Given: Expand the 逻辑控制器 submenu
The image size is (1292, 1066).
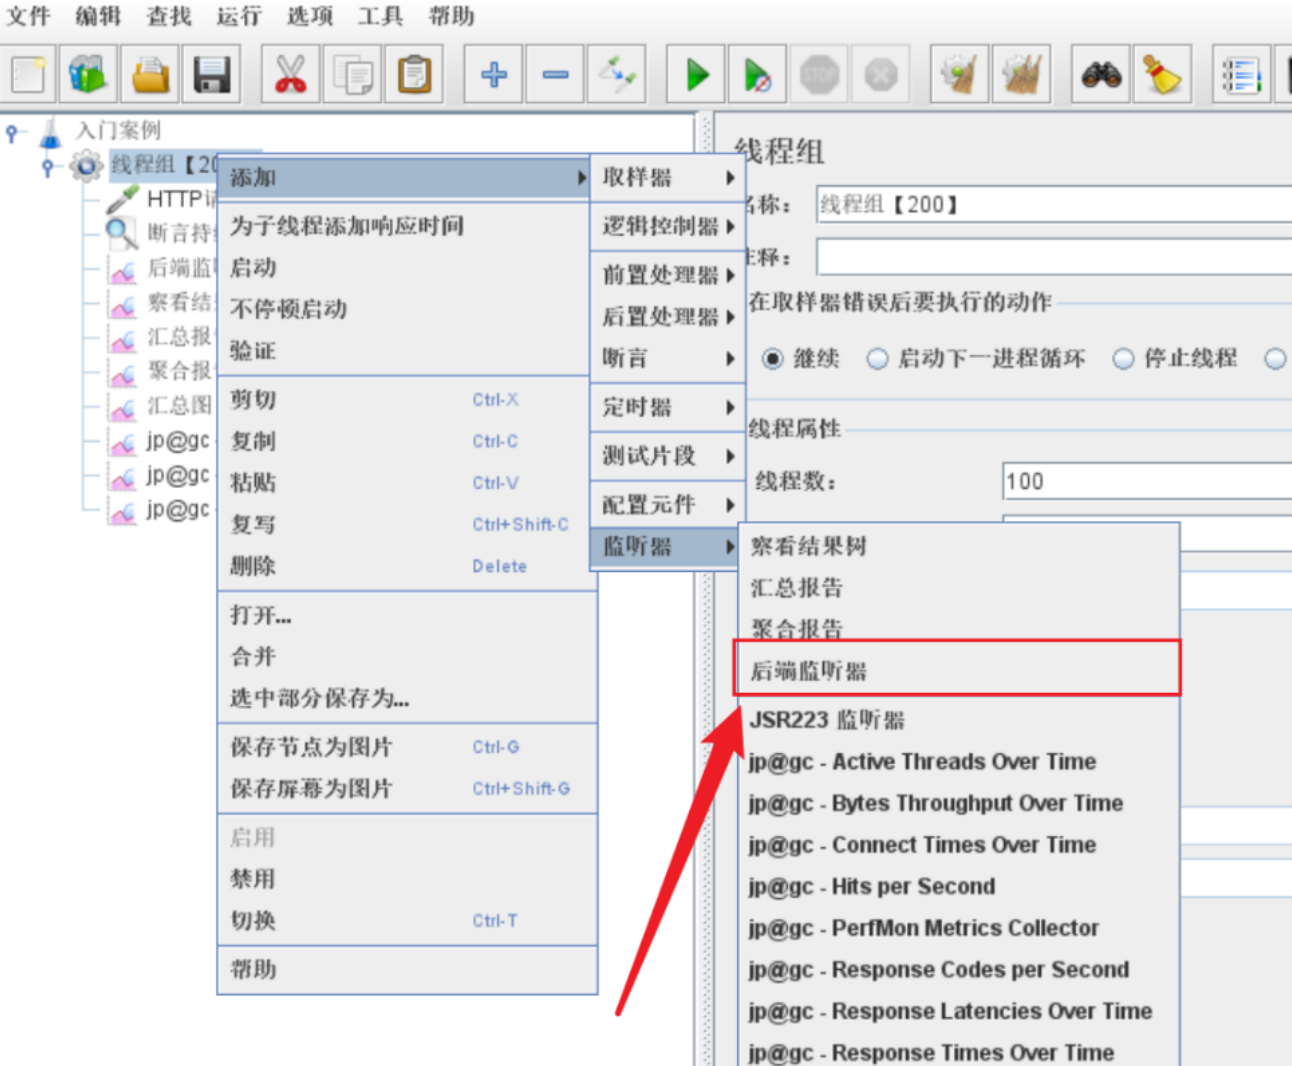Looking at the screenshot, I should (x=668, y=227).
